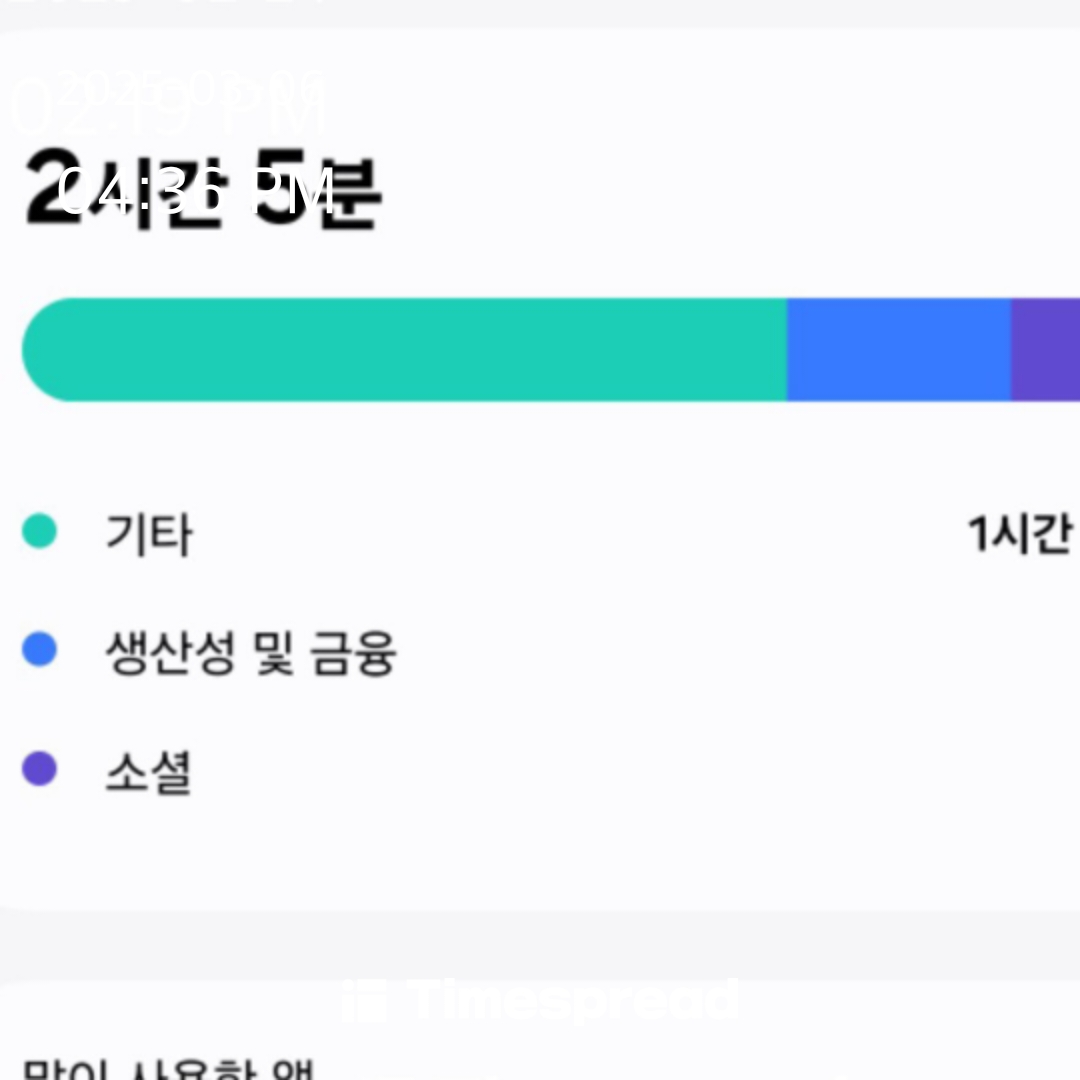This screenshot has width=1080, height=1080.
Task: Open the 생산성 및 금융 category
Action: (x=250, y=653)
